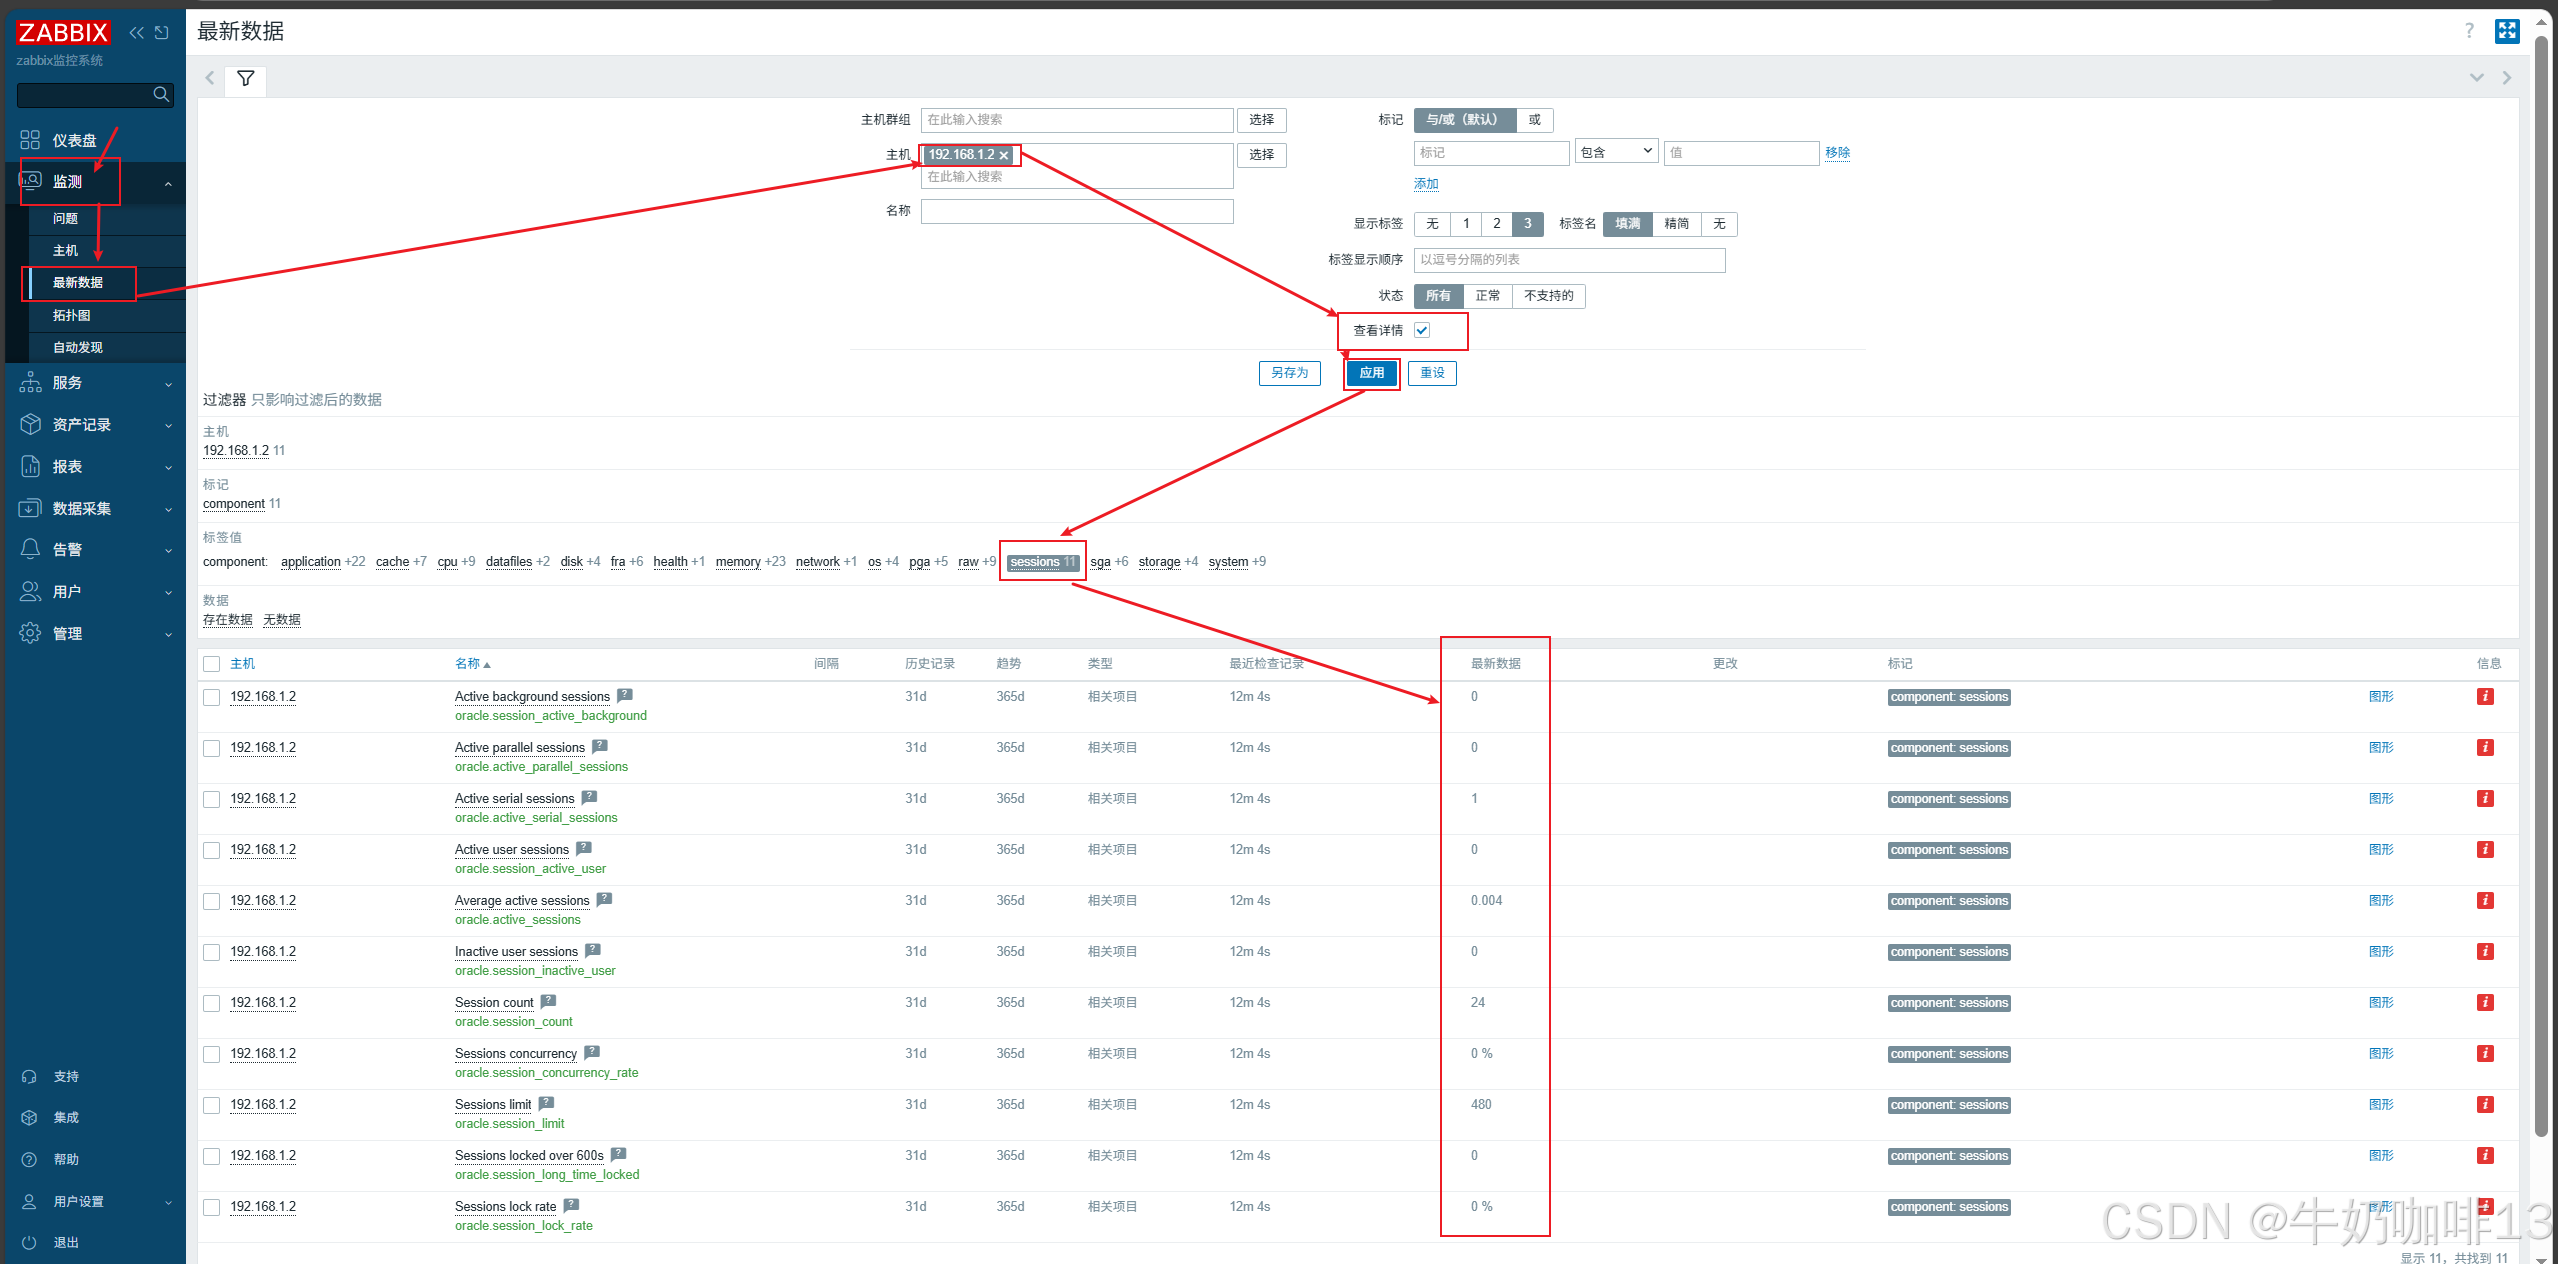Open 图形 link for Average active sessions

(x=2380, y=901)
